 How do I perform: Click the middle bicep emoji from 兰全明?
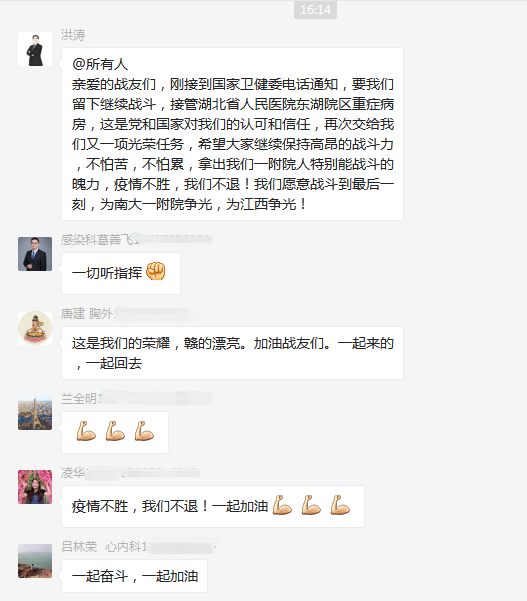click(115, 431)
